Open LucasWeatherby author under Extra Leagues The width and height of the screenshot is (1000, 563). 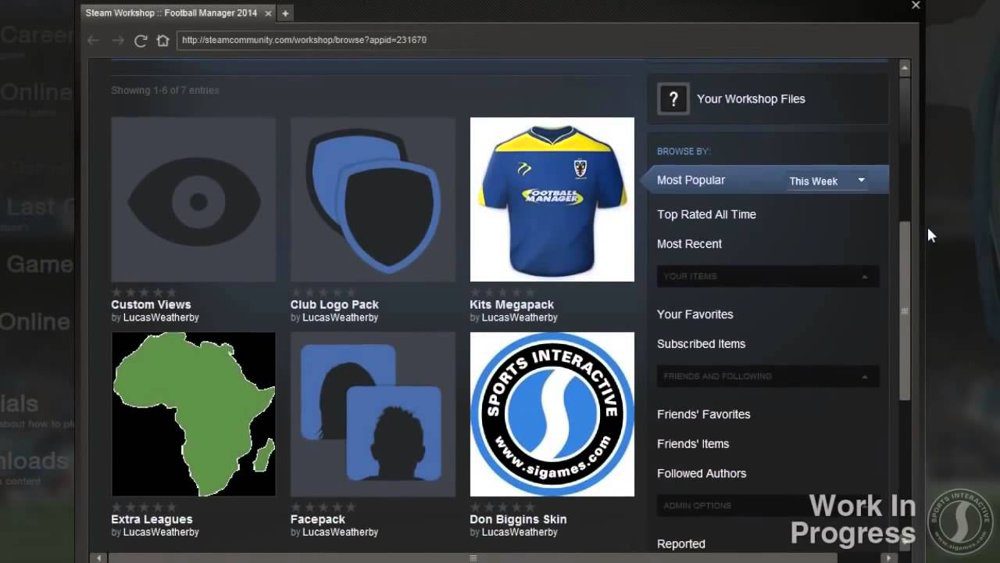161,532
